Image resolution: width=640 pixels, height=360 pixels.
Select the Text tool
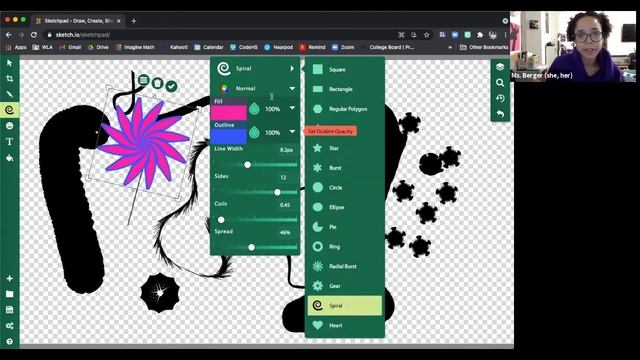coord(9,142)
